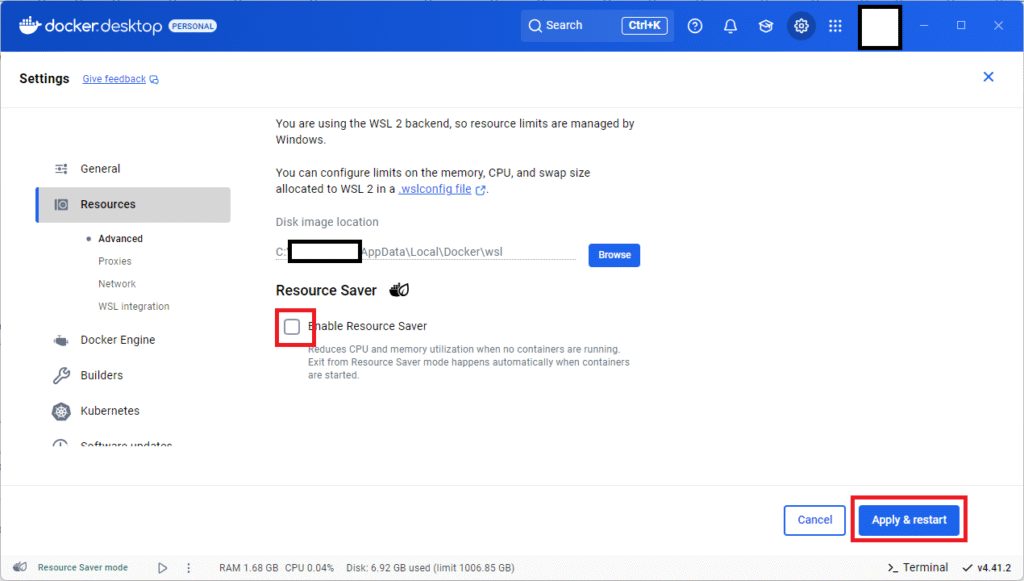Open the Network sub-item

point(117,284)
